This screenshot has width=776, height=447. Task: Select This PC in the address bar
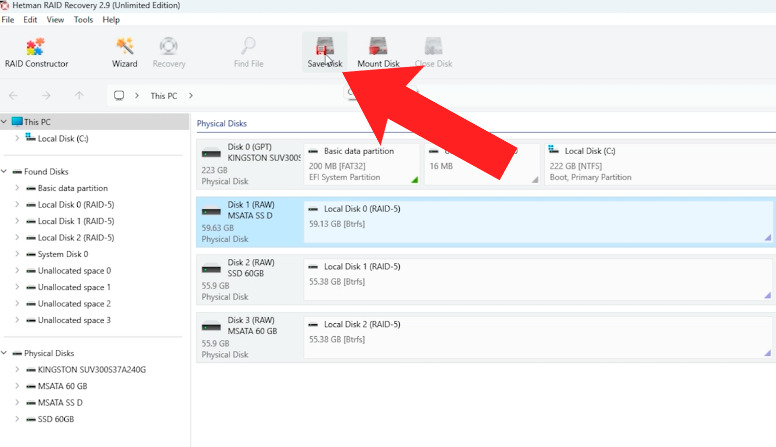164,96
